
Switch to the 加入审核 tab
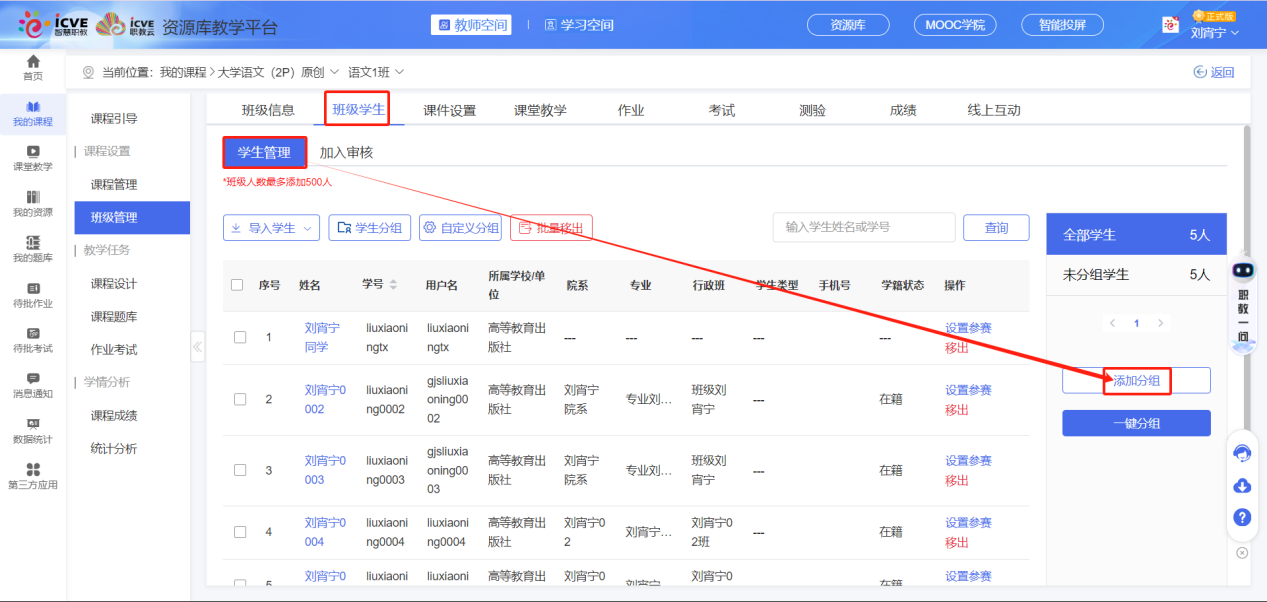click(346, 153)
